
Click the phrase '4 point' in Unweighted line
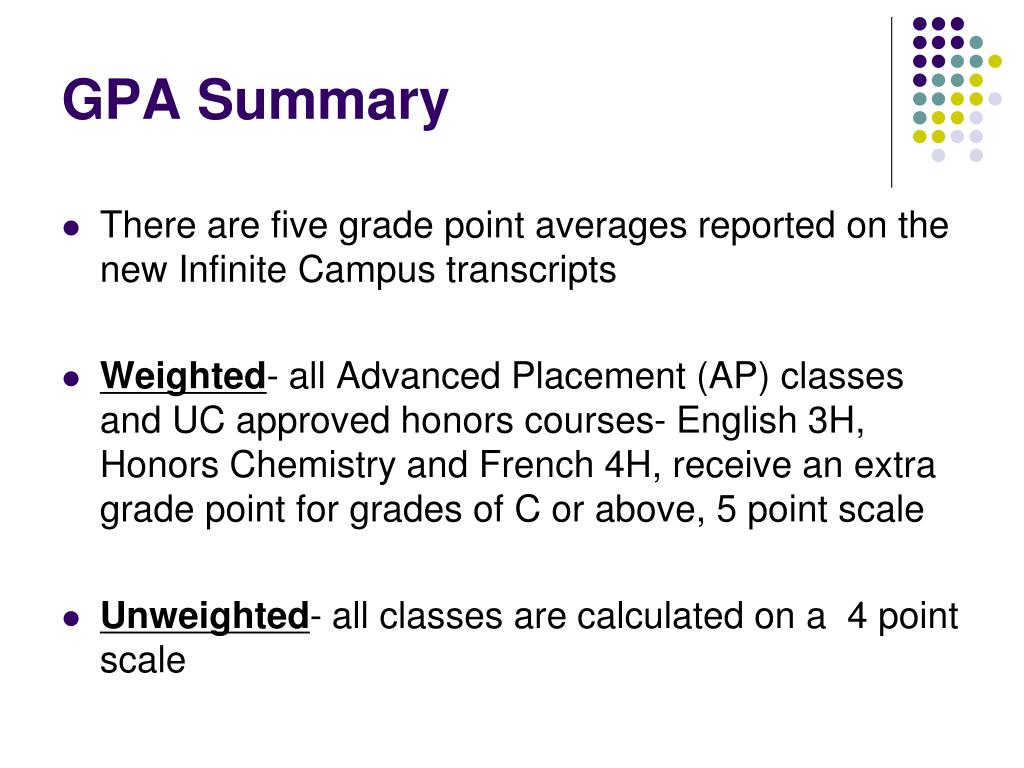(x=903, y=616)
